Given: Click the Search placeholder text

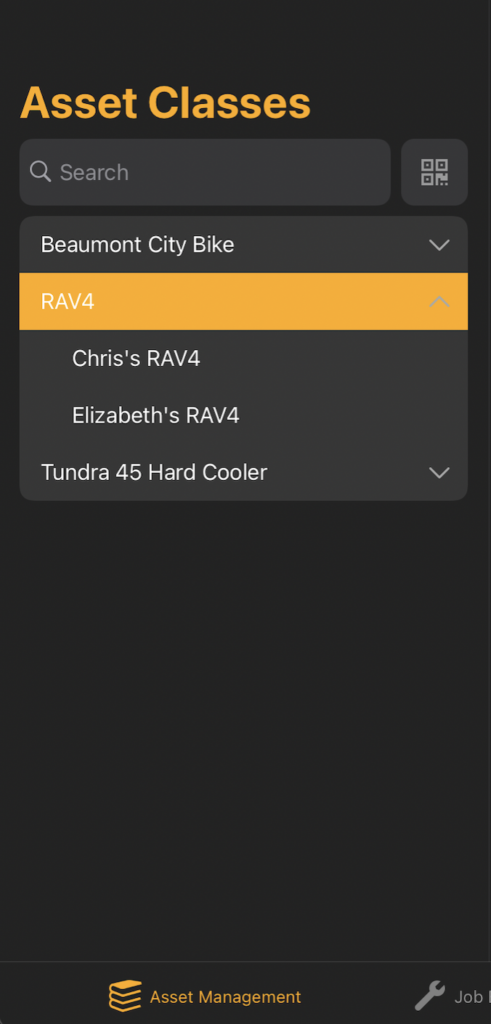Looking at the screenshot, I should [x=94, y=172].
